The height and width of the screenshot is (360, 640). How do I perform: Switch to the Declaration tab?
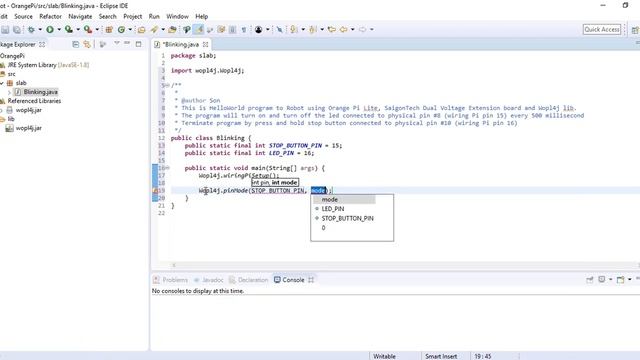pos(249,280)
